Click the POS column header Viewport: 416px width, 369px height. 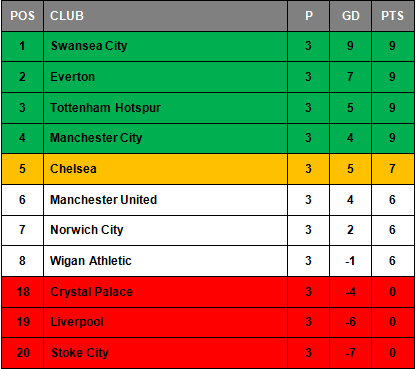tap(22, 16)
